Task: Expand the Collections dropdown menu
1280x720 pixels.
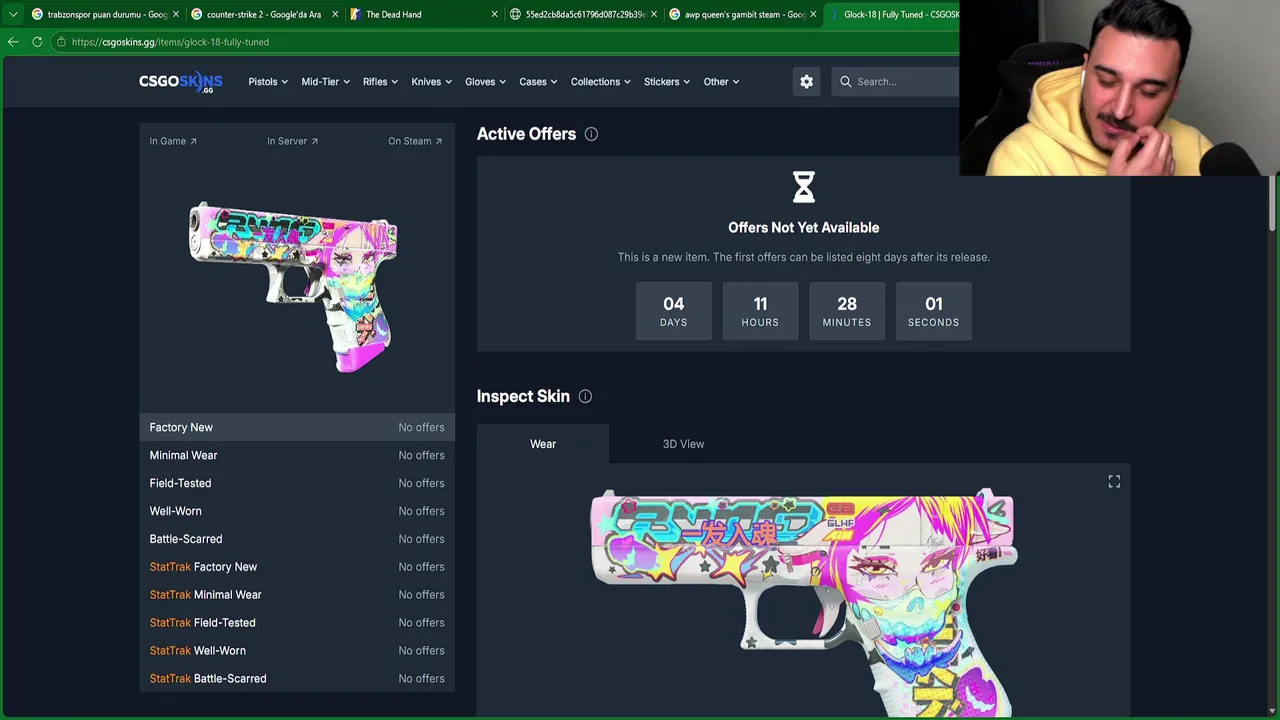Action: [601, 82]
